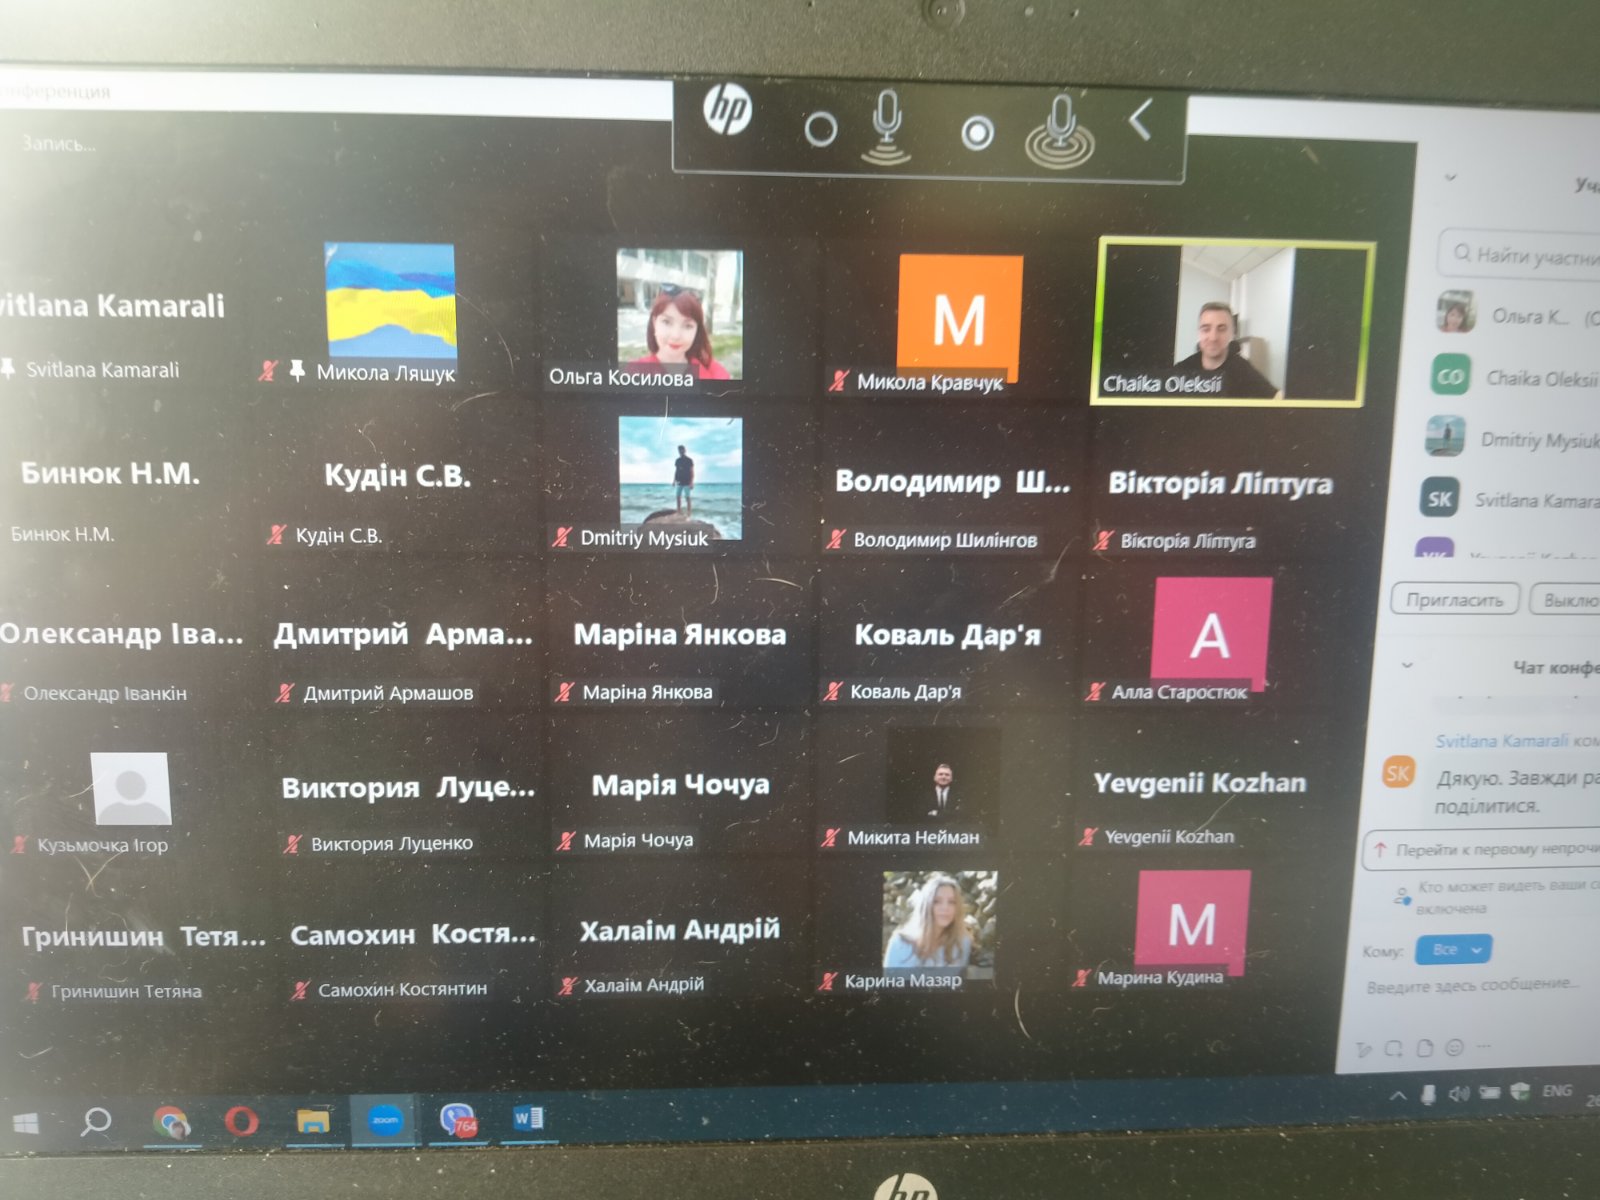The width and height of the screenshot is (1600, 1200).
Task: Switch ENG keyboard language in tray
Action: click(x=1557, y=1090)
